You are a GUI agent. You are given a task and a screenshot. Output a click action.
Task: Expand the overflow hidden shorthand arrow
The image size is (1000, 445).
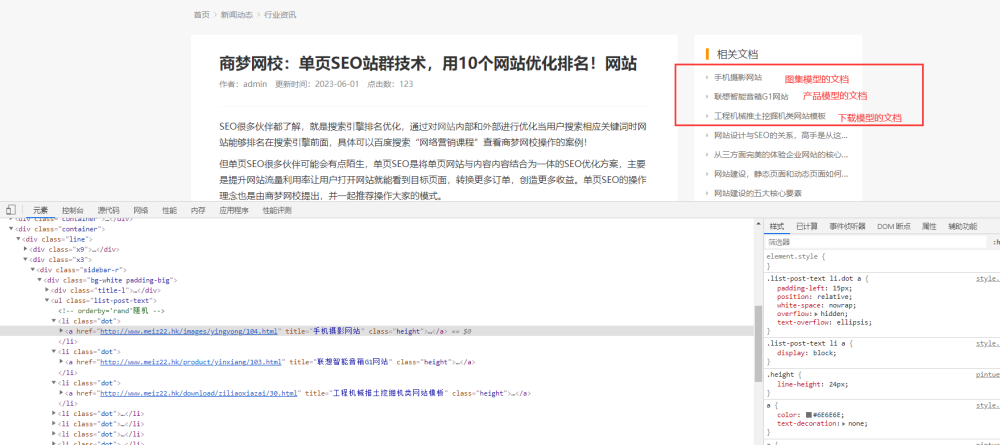click(x=816, y=314)
